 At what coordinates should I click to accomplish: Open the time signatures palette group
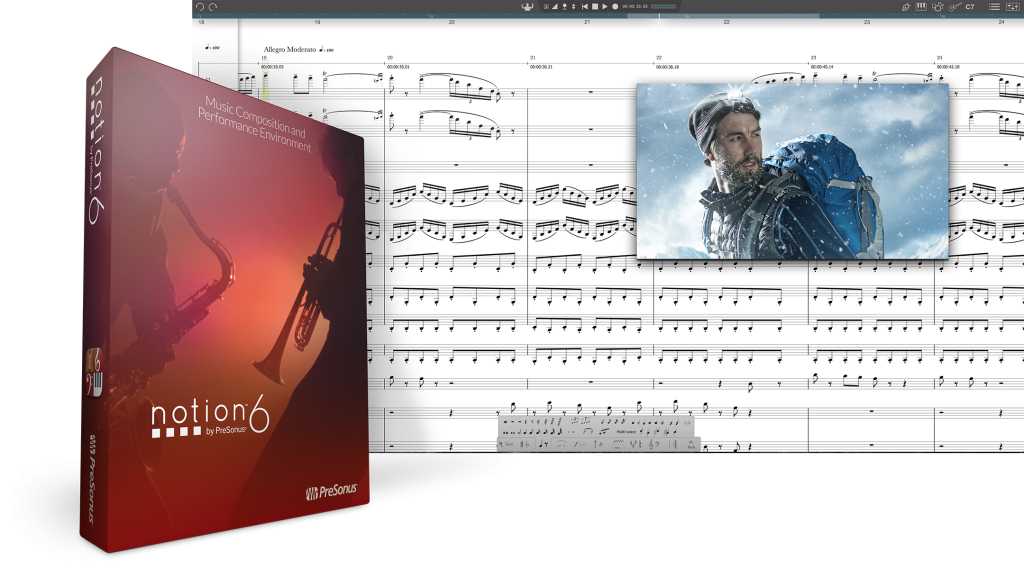point(635,444)
